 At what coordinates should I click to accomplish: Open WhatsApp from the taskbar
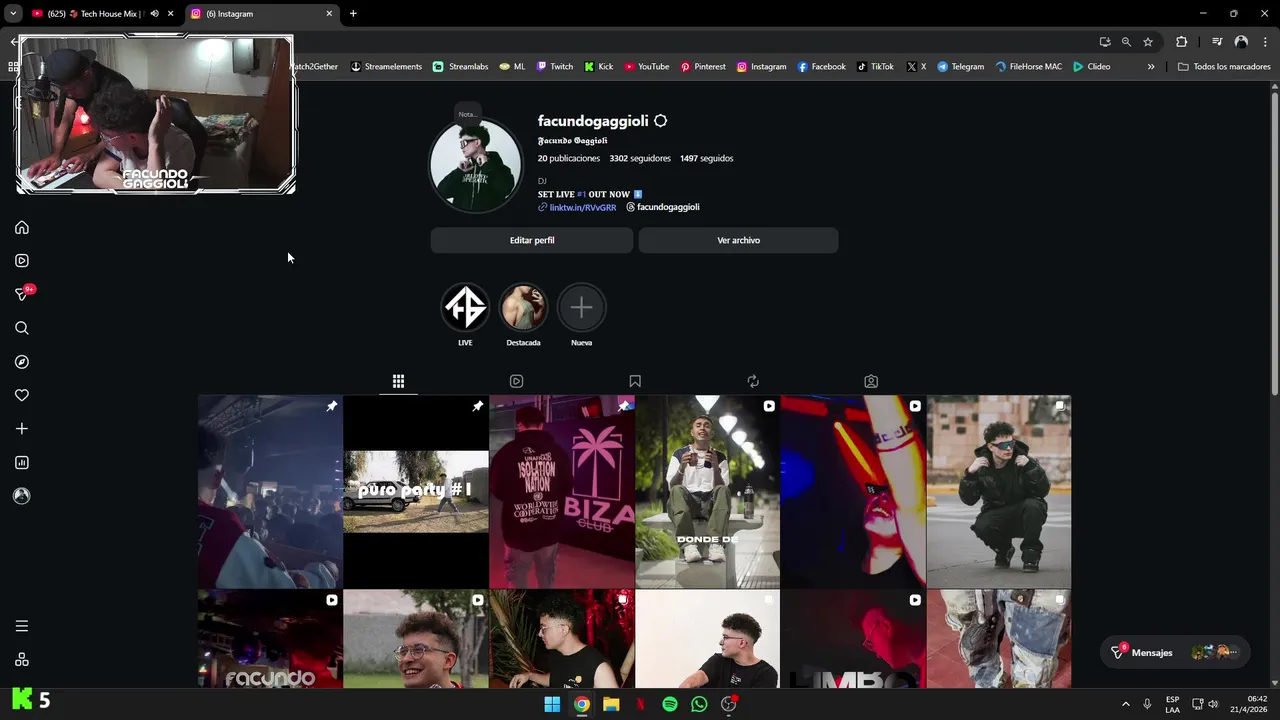tap(699, 704)
